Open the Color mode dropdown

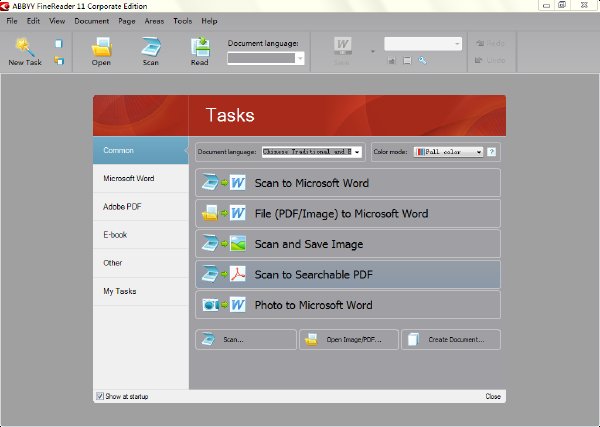click(448, 152)
